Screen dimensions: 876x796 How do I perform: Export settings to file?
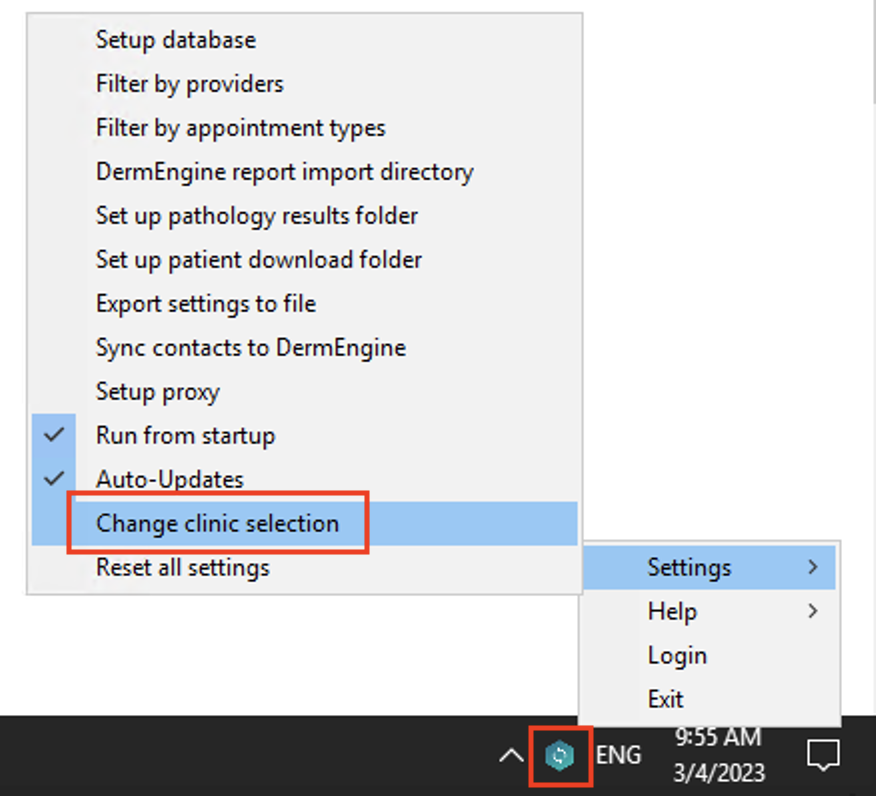pyautogui.click(x=205, y=303)
